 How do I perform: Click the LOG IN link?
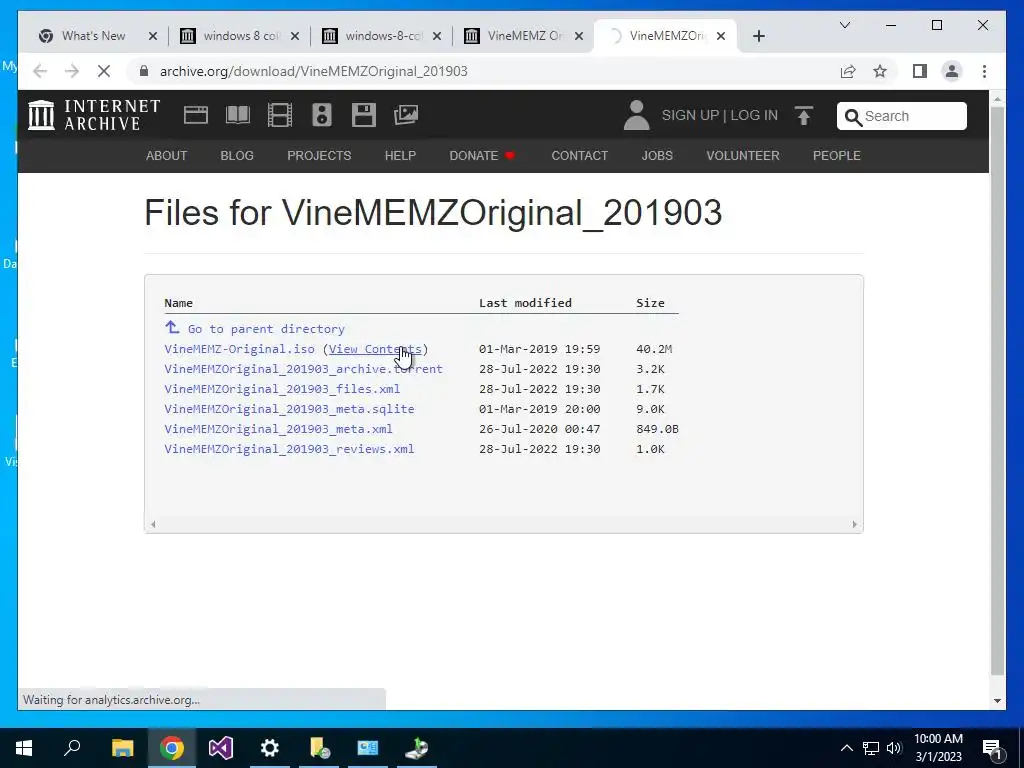(x=754, y=115)
